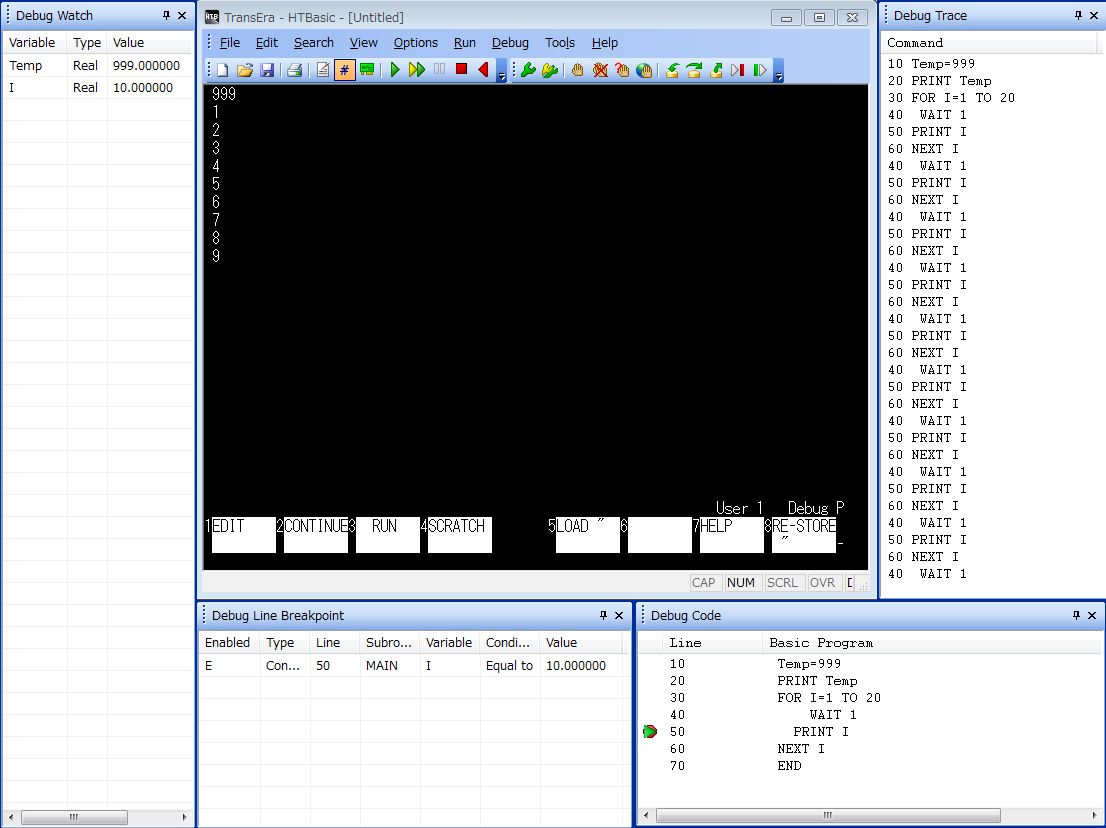
Task: Close the Debug Code panel
Action: pyautogui.click(x=1092, y=616)
